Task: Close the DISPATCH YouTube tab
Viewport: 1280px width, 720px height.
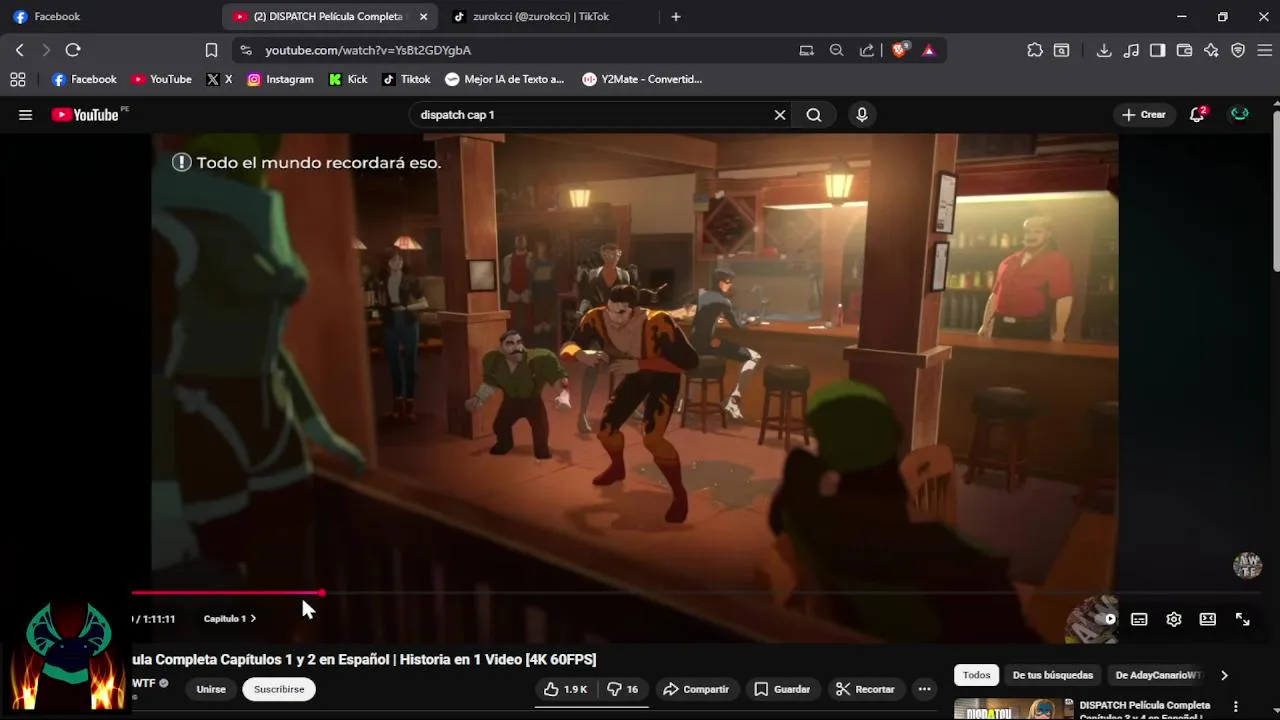Action: click(423, 16)
